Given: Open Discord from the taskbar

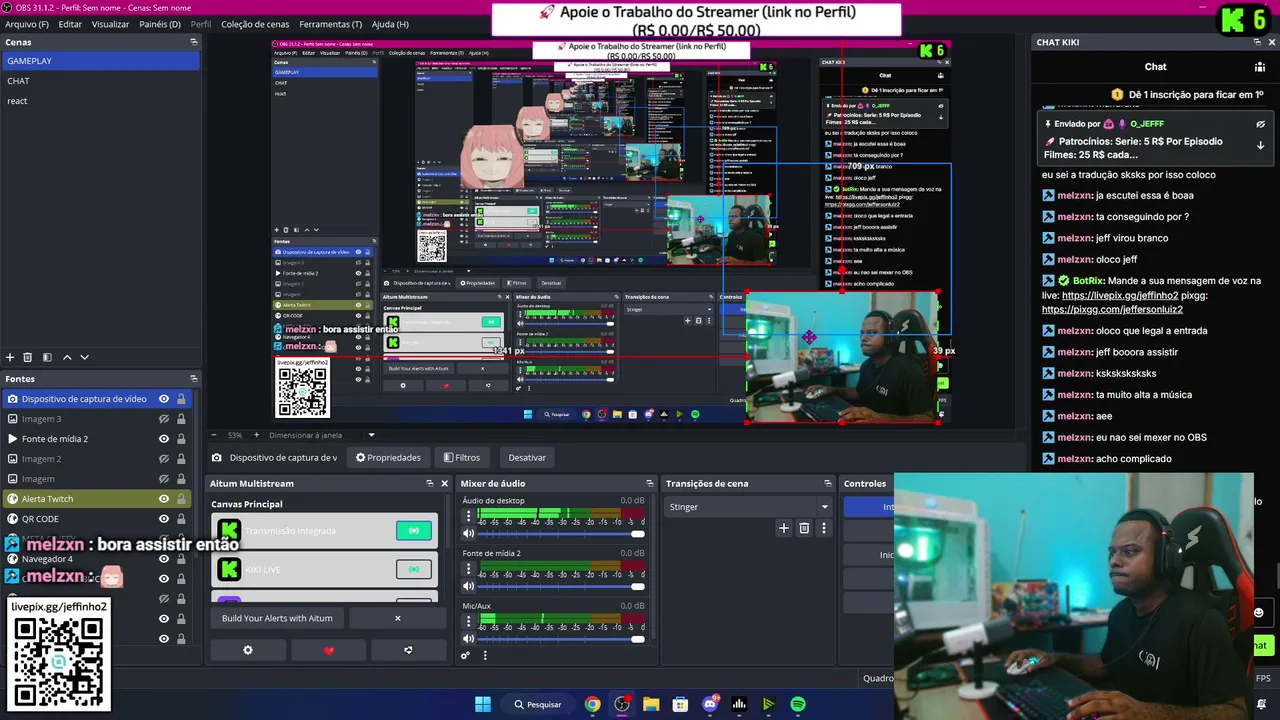Looking at the screenshot, I should pos(710,704).
